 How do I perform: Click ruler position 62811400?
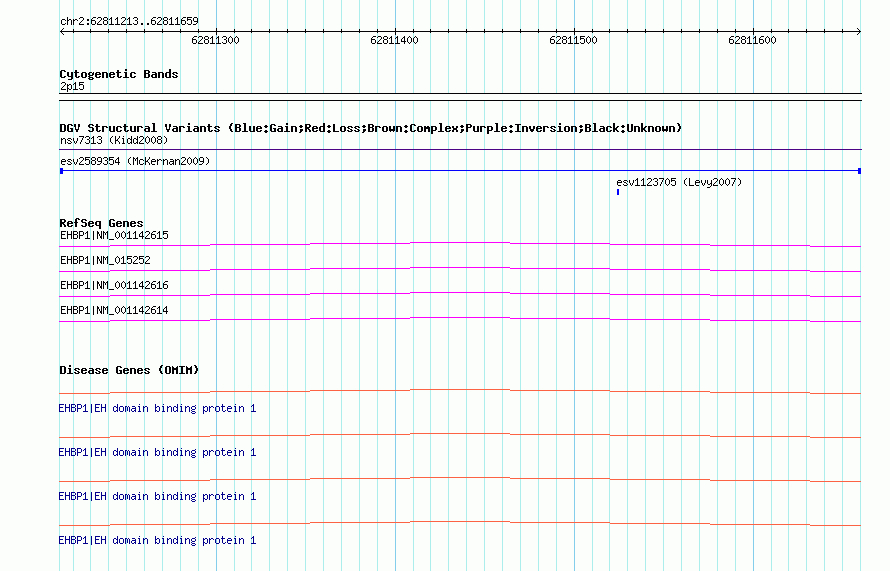pos(394,40)
